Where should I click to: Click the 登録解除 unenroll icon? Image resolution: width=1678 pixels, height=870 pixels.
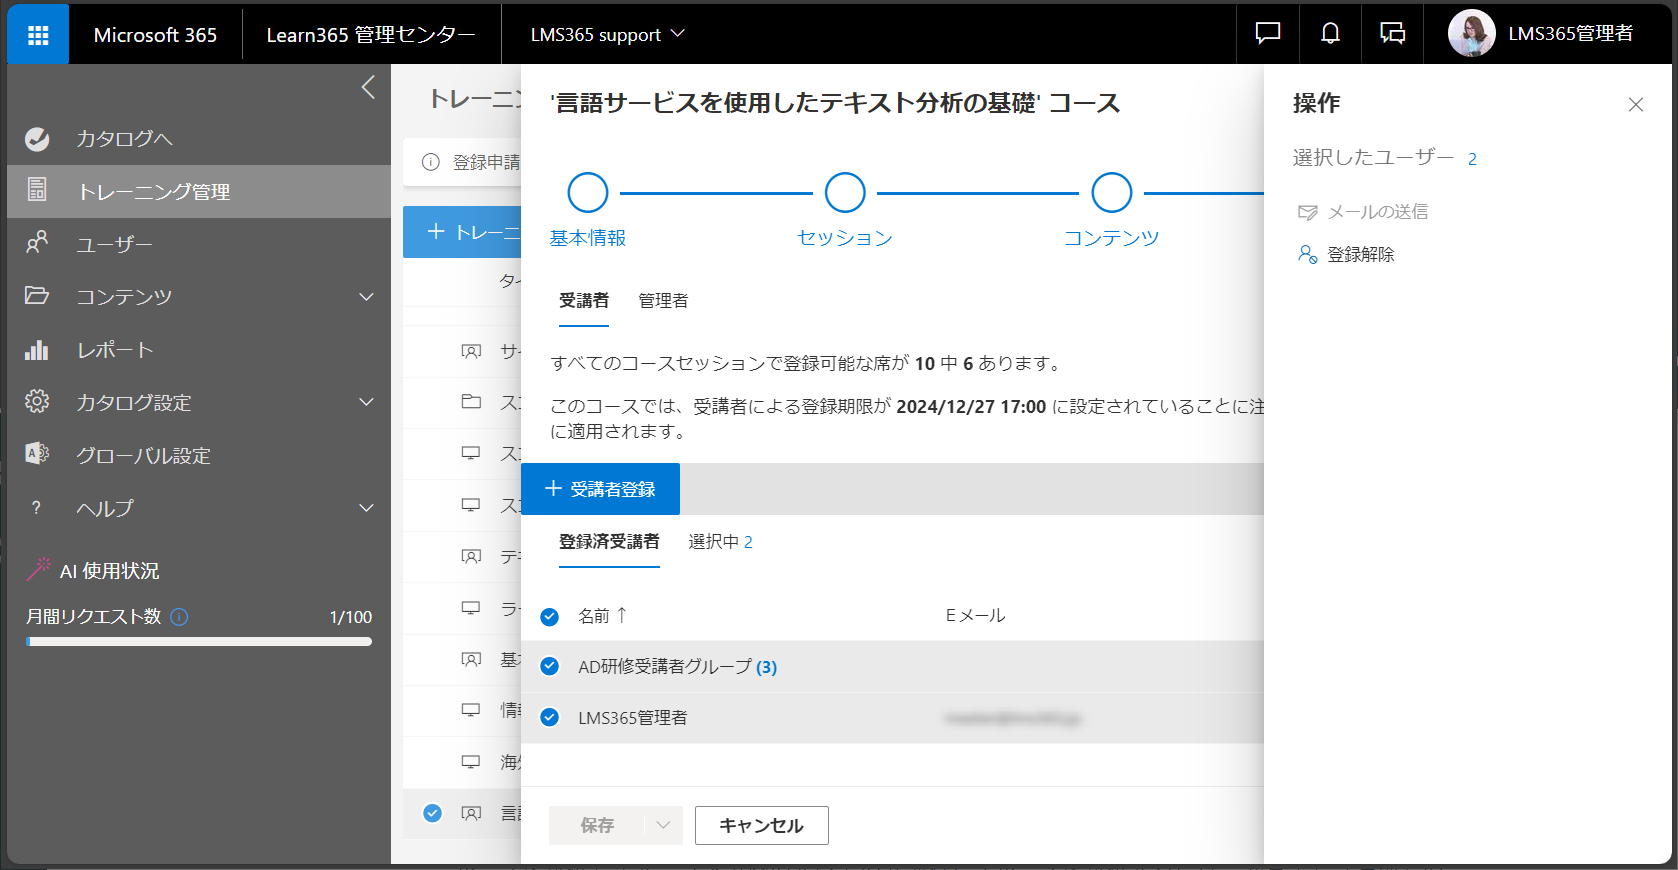(1307, 255)
